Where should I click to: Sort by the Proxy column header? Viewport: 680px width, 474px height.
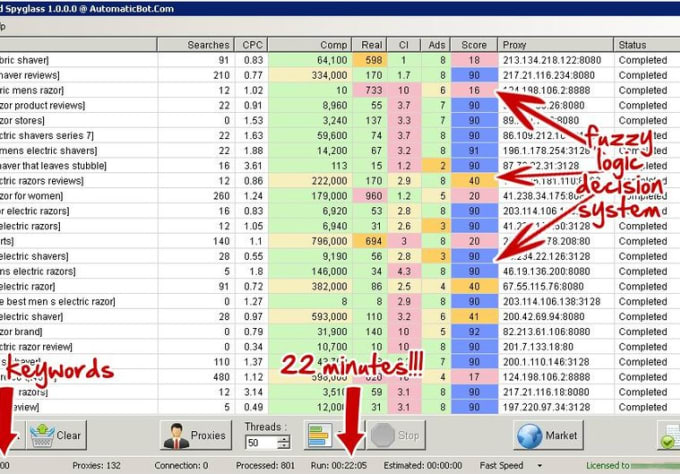556,45
